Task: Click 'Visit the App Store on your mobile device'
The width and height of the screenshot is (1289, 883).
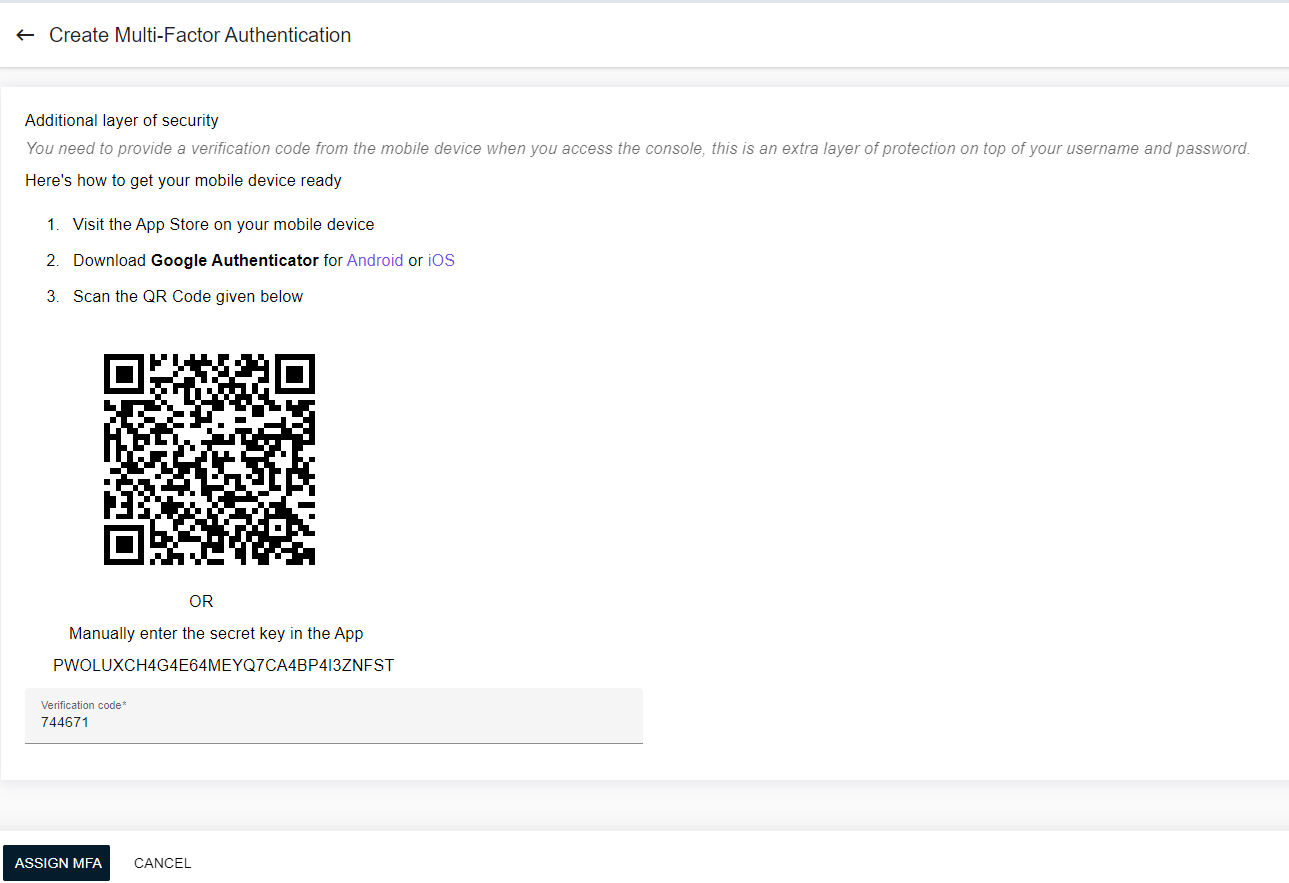Action: [x=224, y=224]
